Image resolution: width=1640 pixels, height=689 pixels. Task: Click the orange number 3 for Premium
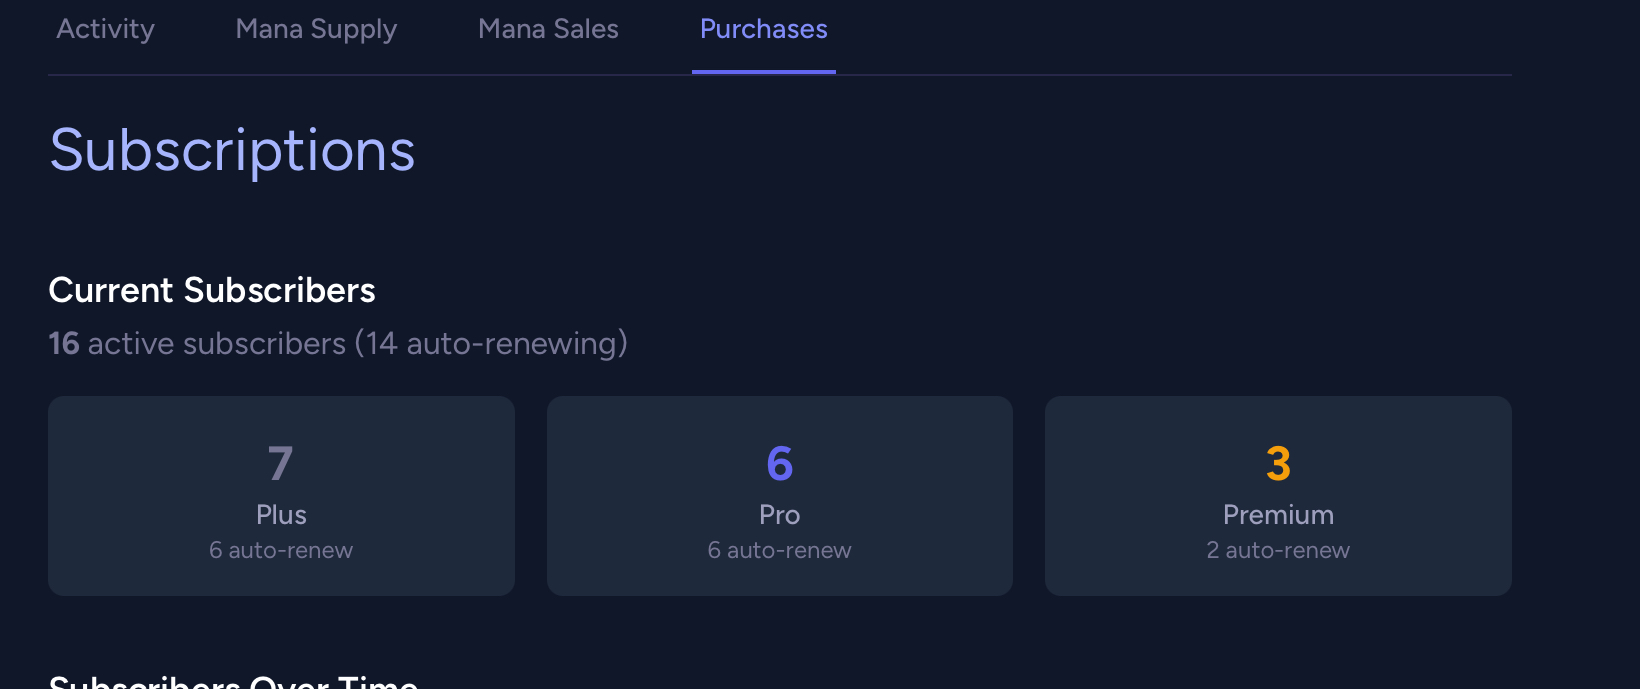tap(1278, 464)
